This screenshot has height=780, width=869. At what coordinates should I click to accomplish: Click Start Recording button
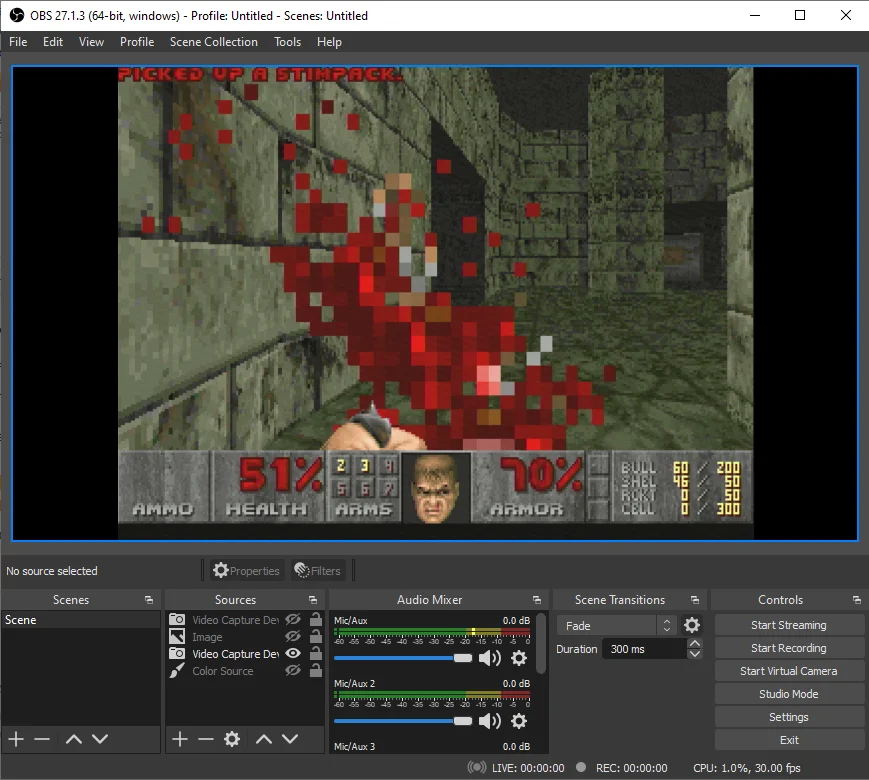(788, 648)
